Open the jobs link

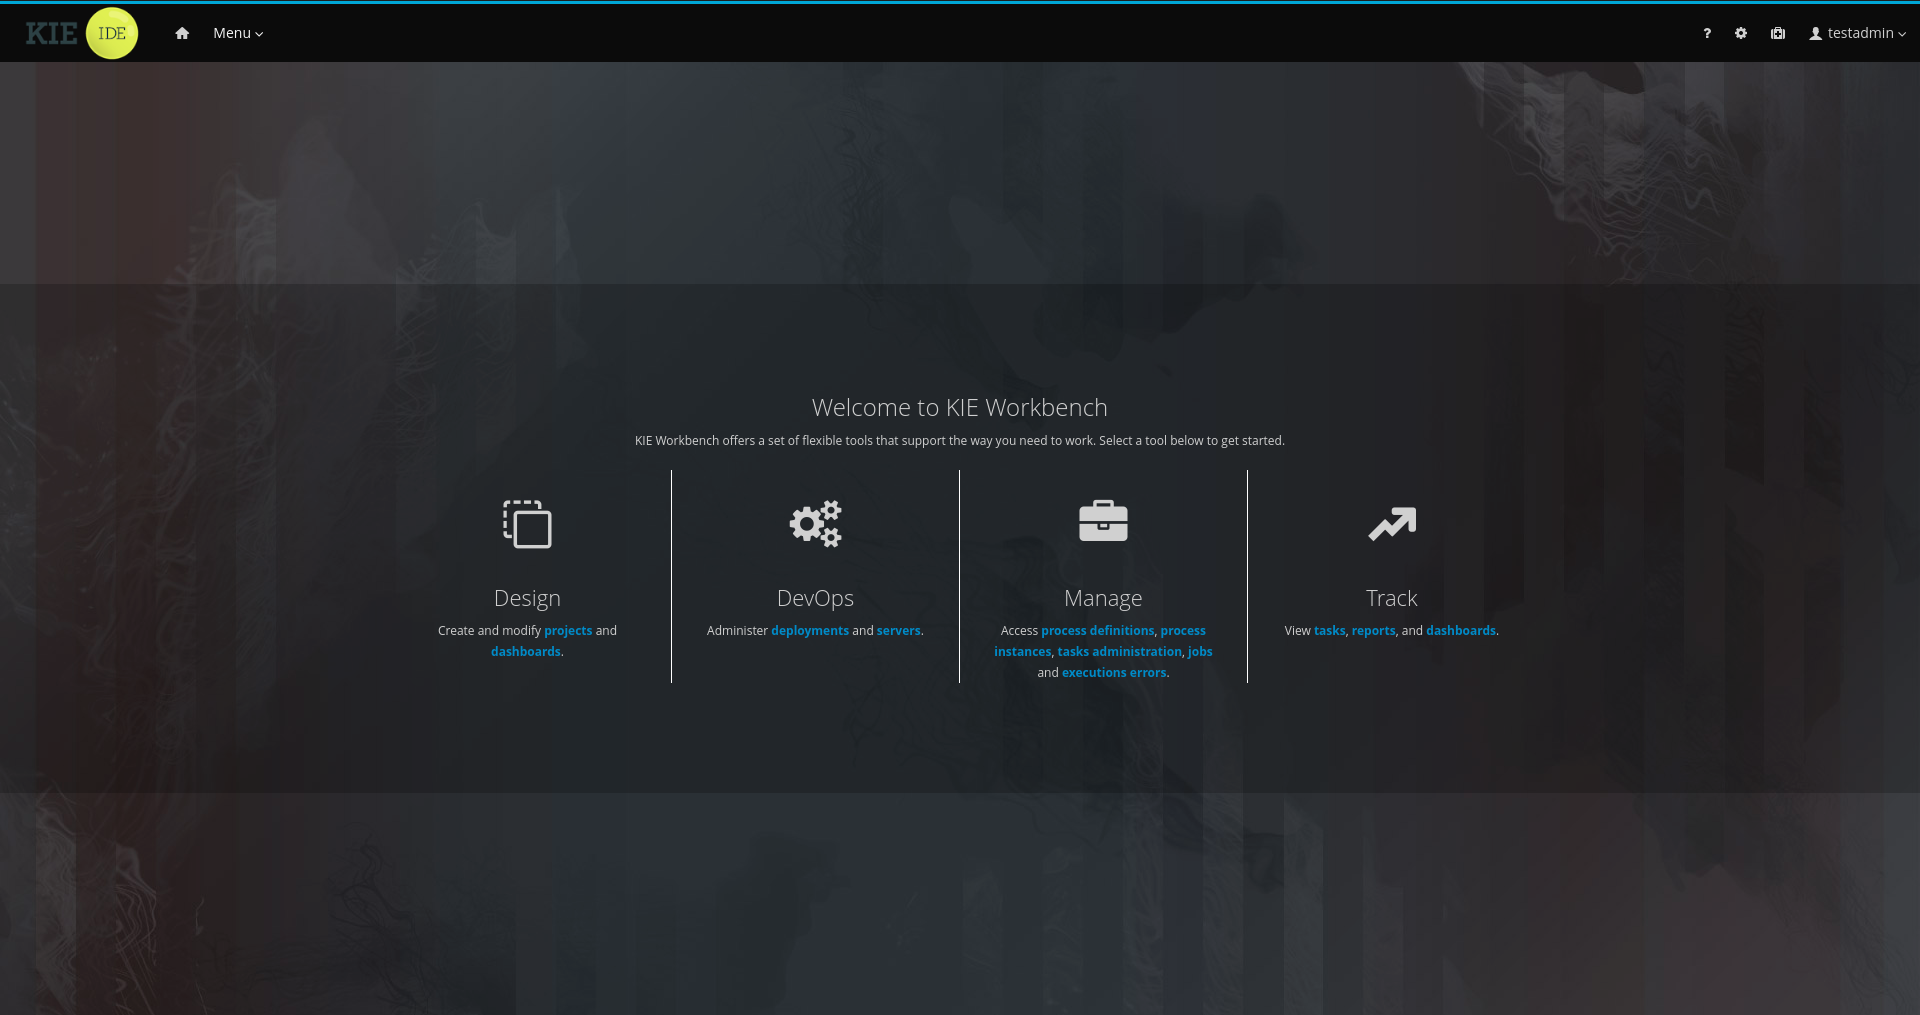1200,652
